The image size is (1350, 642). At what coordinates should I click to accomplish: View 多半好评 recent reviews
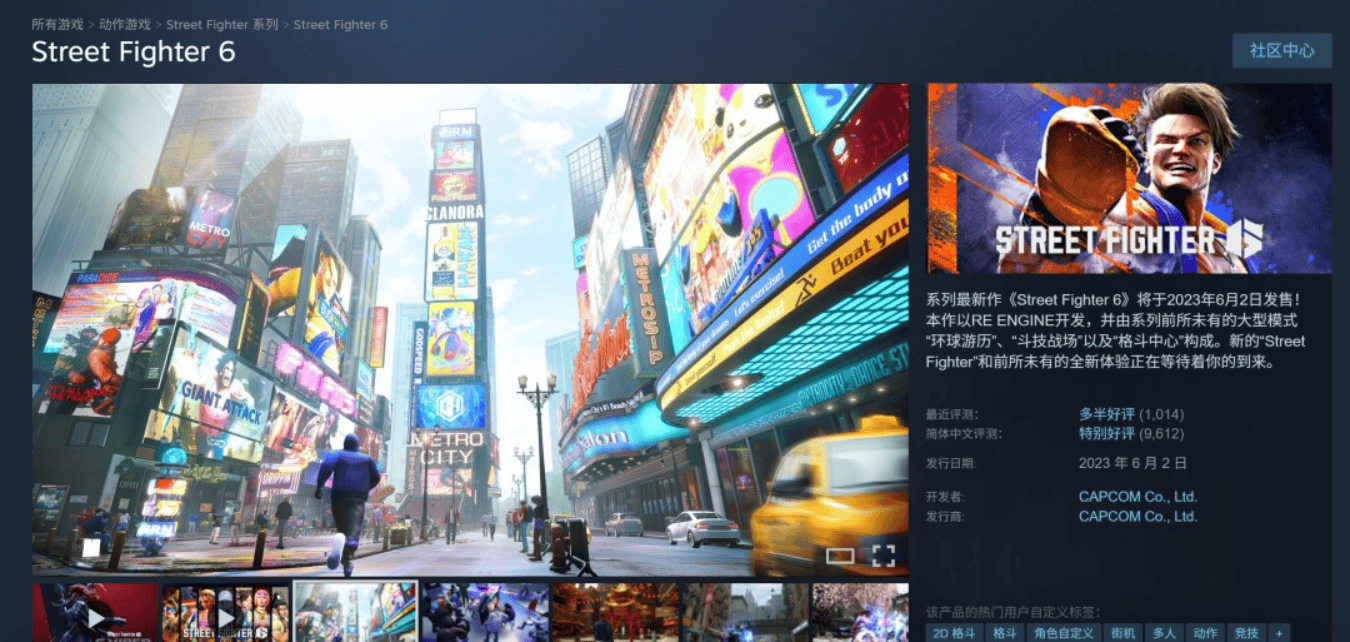tap(1106, 414)
